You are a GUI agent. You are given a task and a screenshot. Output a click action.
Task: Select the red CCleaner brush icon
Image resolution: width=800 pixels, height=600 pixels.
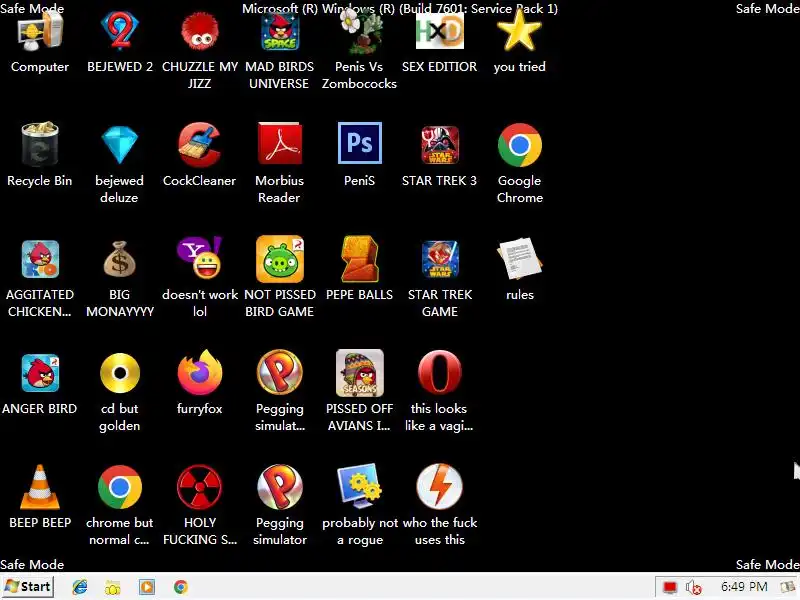pyautogui.click(x=200, y=145)
